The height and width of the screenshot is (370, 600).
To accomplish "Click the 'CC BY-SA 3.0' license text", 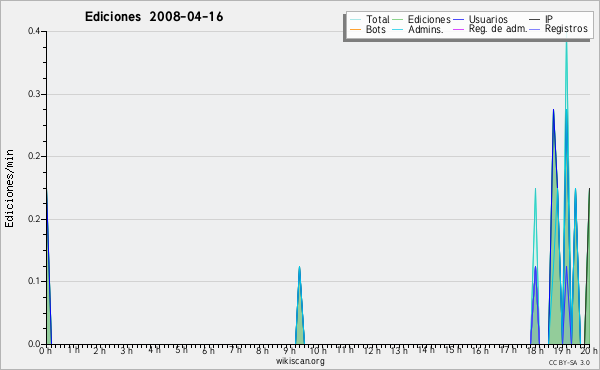I will point(569,363).
